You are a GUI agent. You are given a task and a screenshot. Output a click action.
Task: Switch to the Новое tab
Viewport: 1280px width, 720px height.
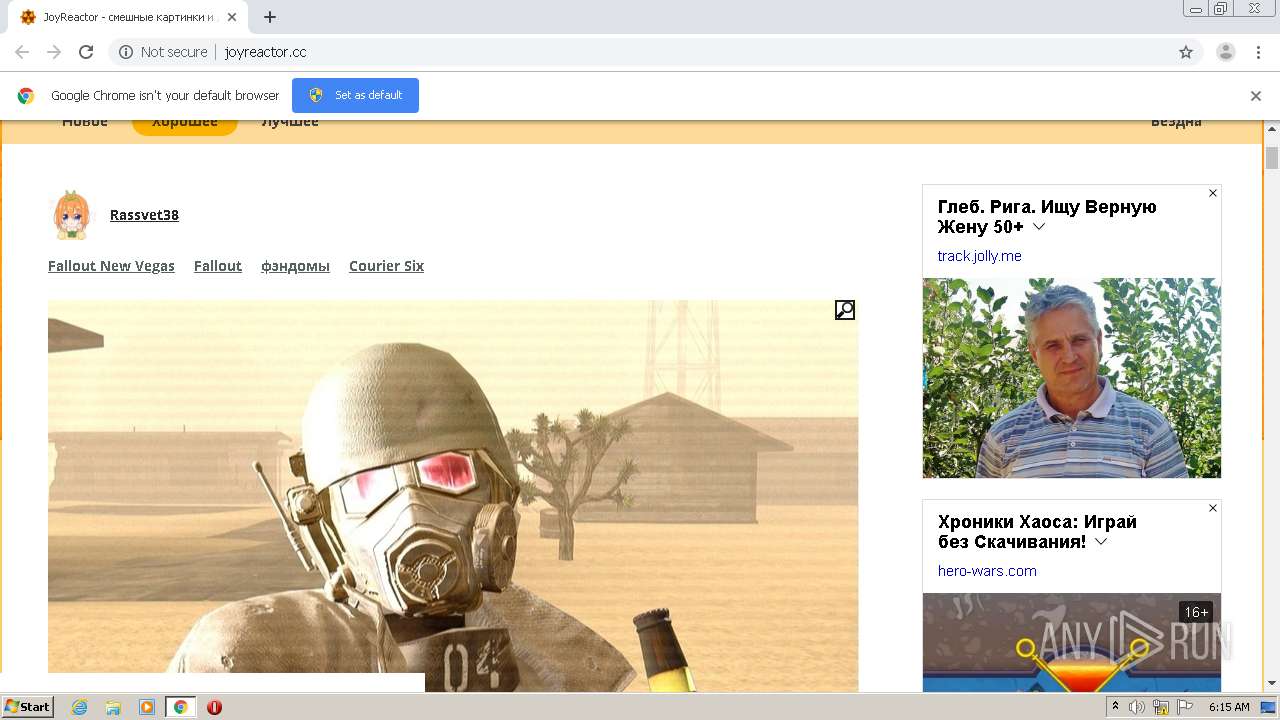85,123
